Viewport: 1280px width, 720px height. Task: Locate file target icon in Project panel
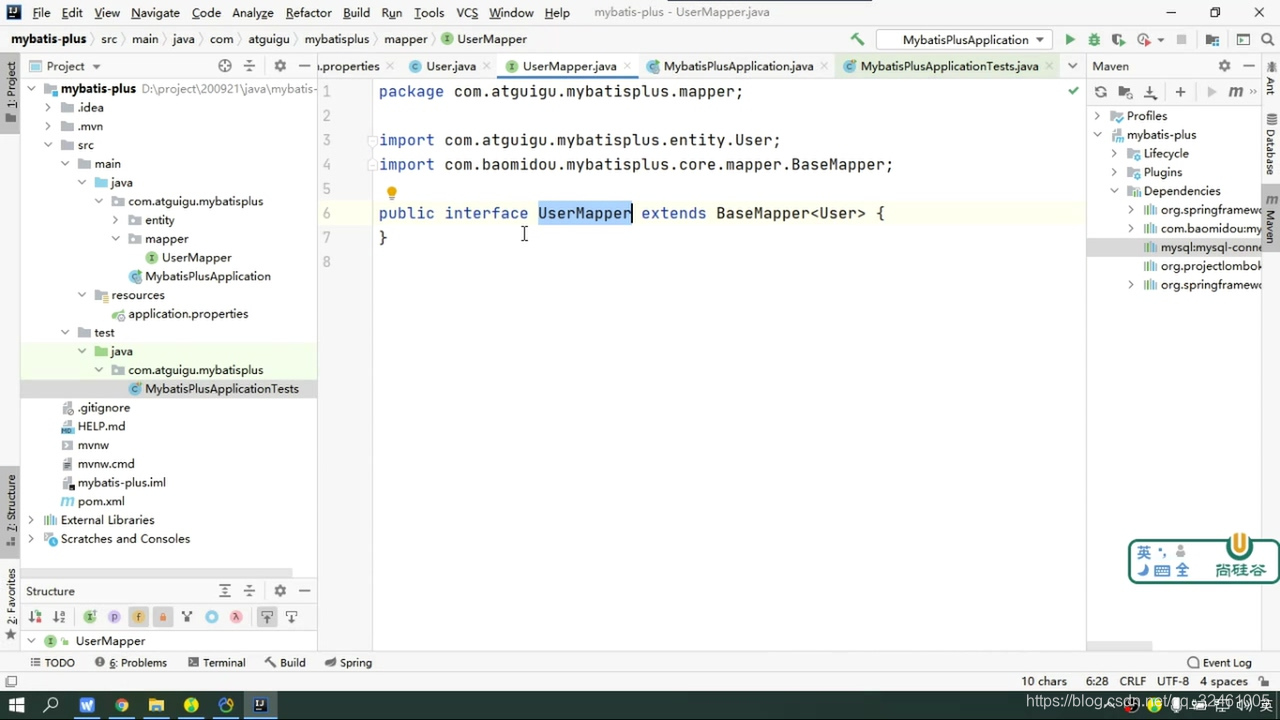coord(225,66)
